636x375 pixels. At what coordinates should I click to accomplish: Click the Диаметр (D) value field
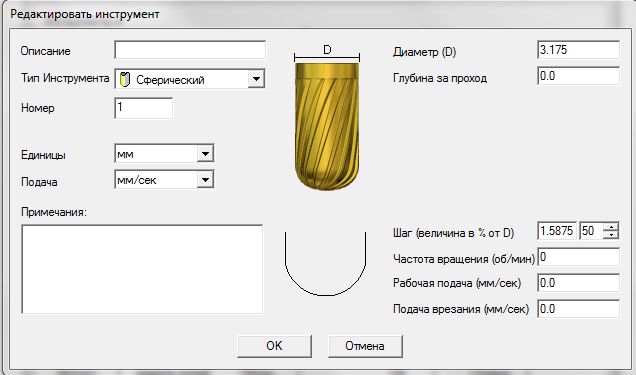[578, 50]
